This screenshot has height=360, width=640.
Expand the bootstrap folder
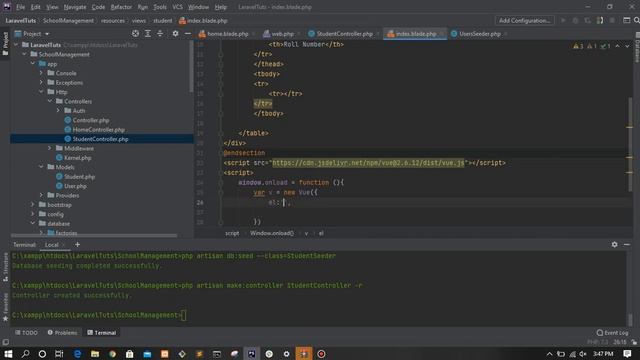33,205
